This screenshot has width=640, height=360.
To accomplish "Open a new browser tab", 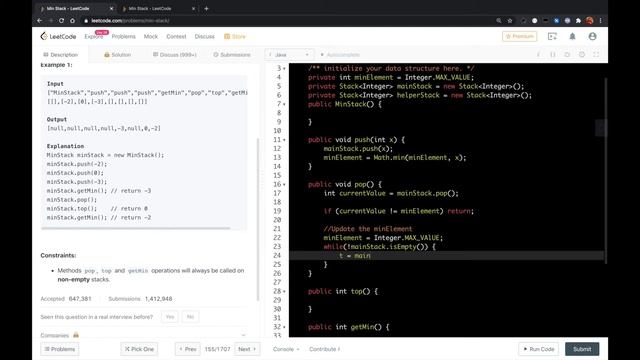I will 206,8.
